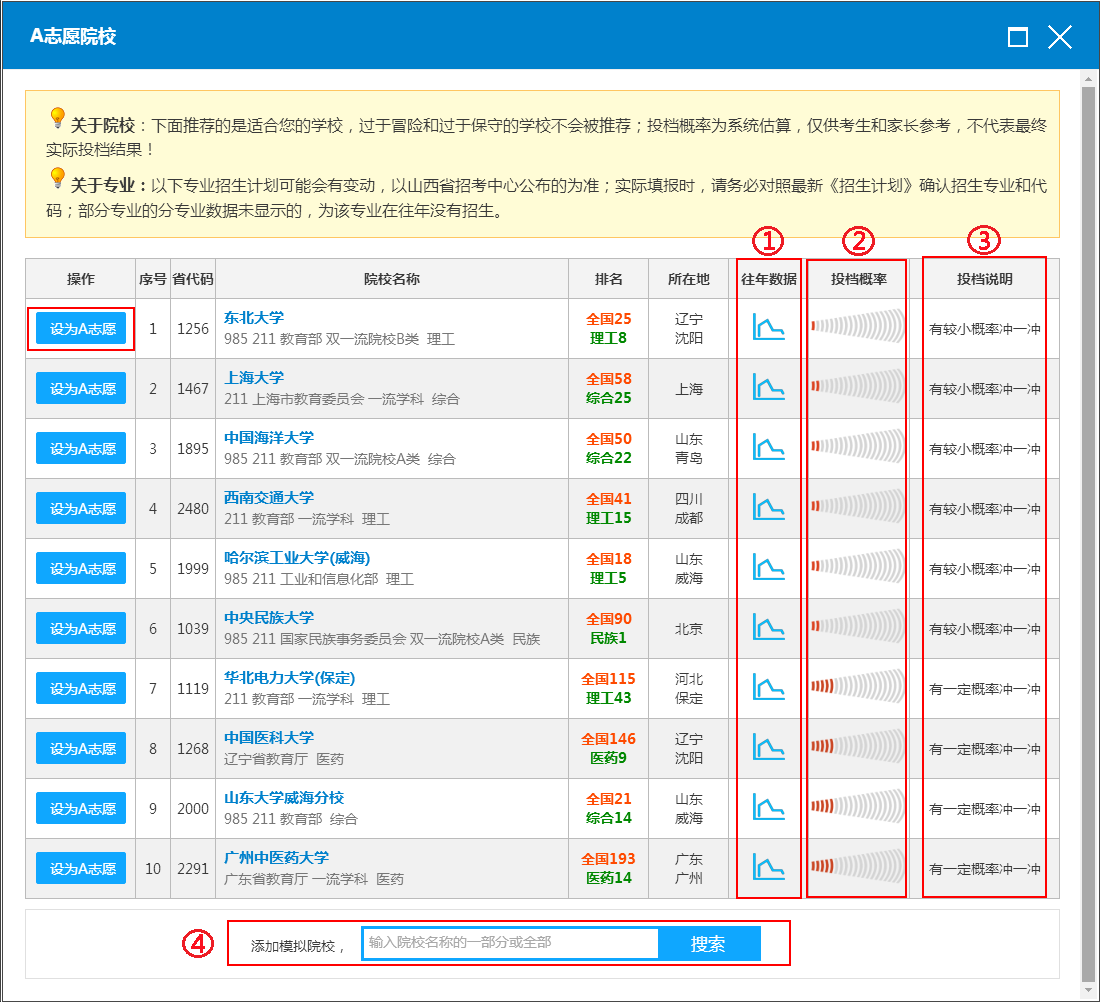Image resolution: width=1101 pixels, height=1002 pixels.
Task: Open the 上海大学 school name link
Action: click(254, 378)
